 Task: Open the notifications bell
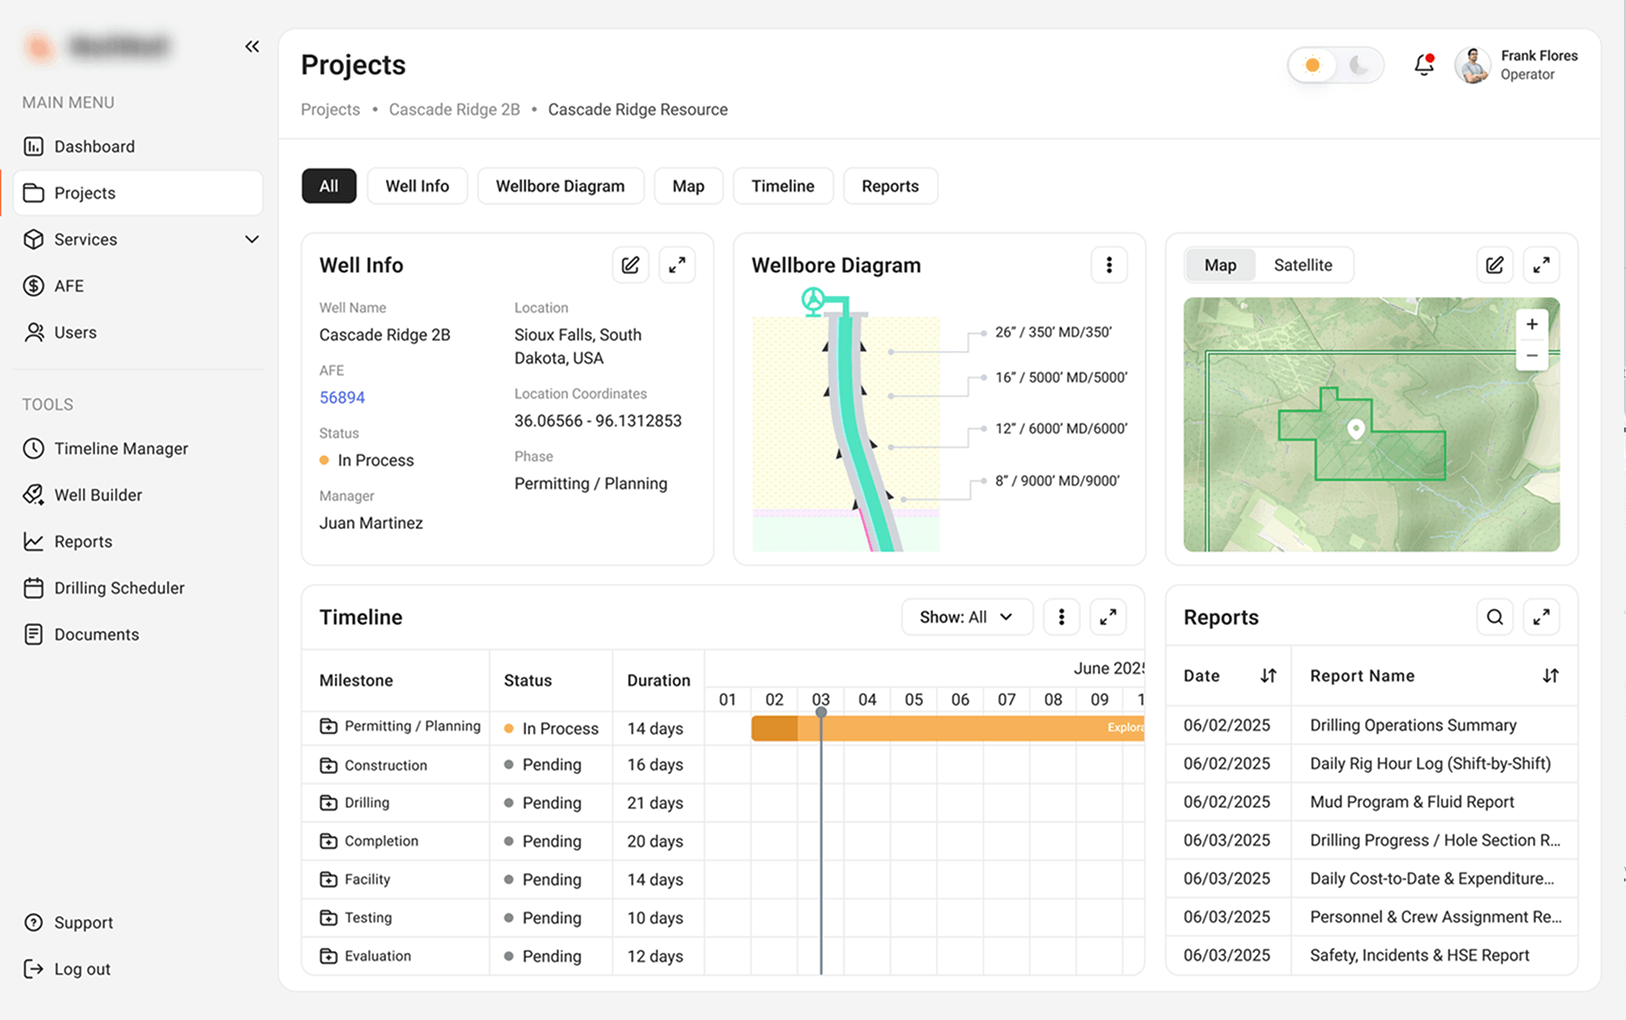1423,64
